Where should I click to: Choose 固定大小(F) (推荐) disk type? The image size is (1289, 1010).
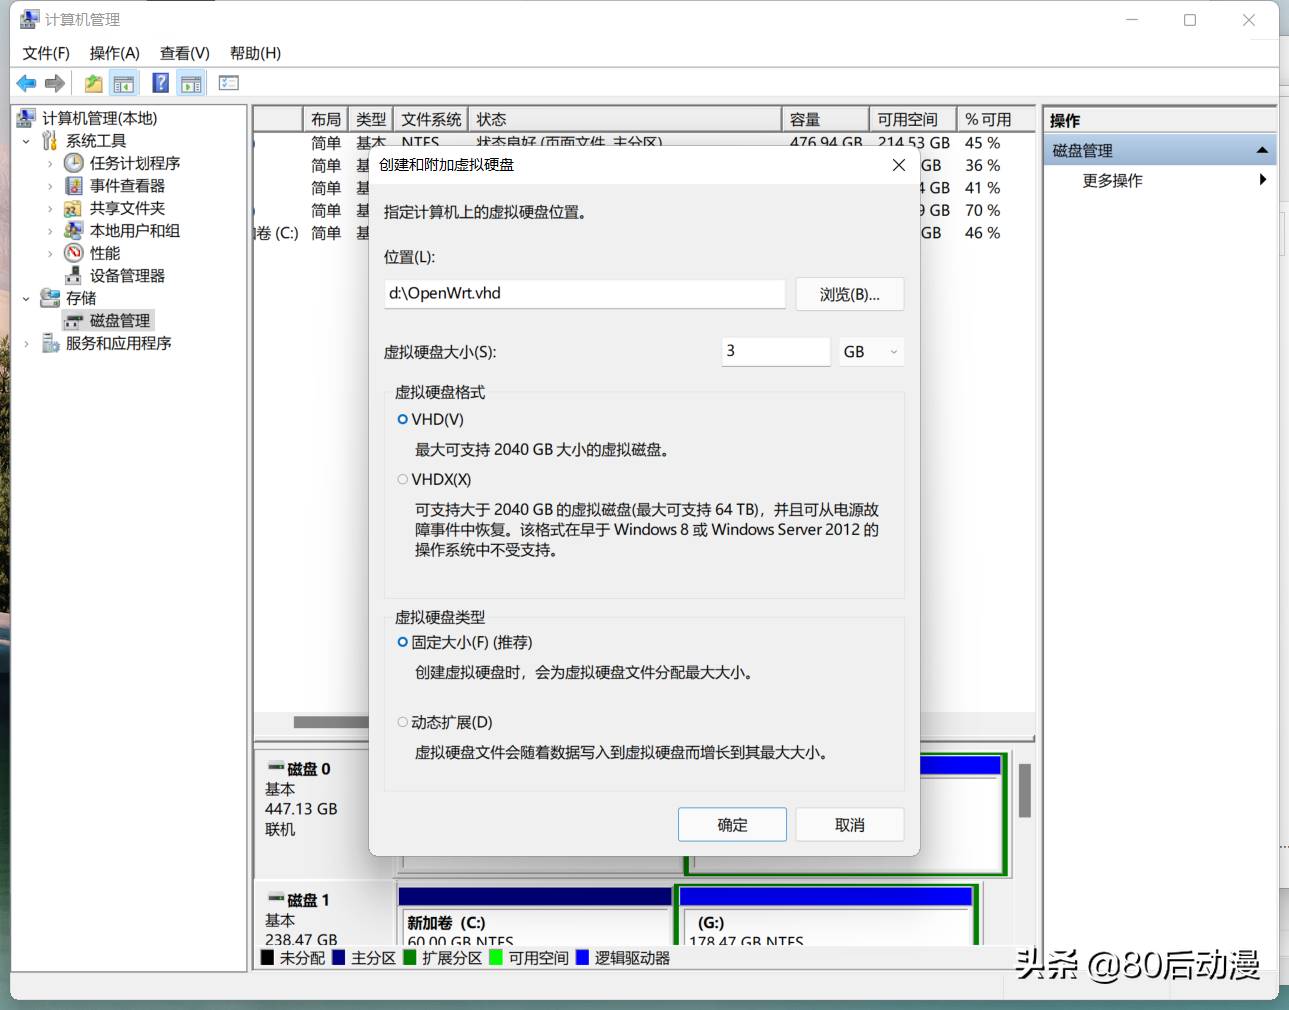[403, 642]
